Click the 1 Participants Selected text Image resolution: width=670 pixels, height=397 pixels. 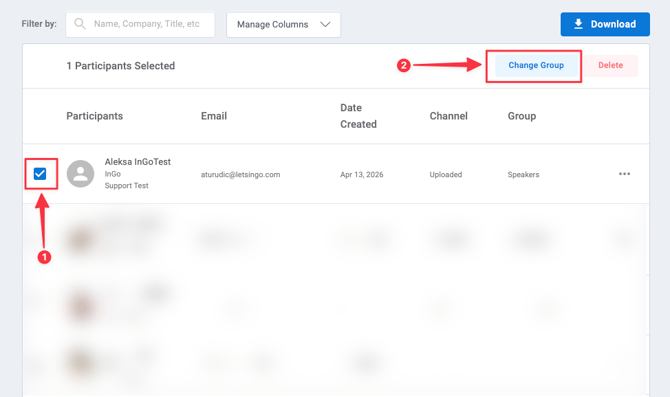120,66
